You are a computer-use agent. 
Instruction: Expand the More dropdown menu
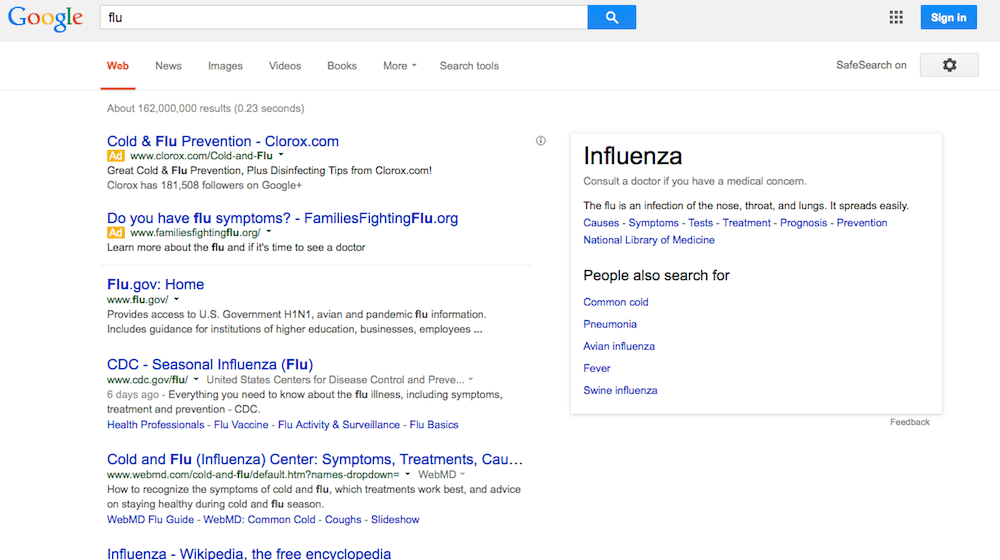point(399,66)
